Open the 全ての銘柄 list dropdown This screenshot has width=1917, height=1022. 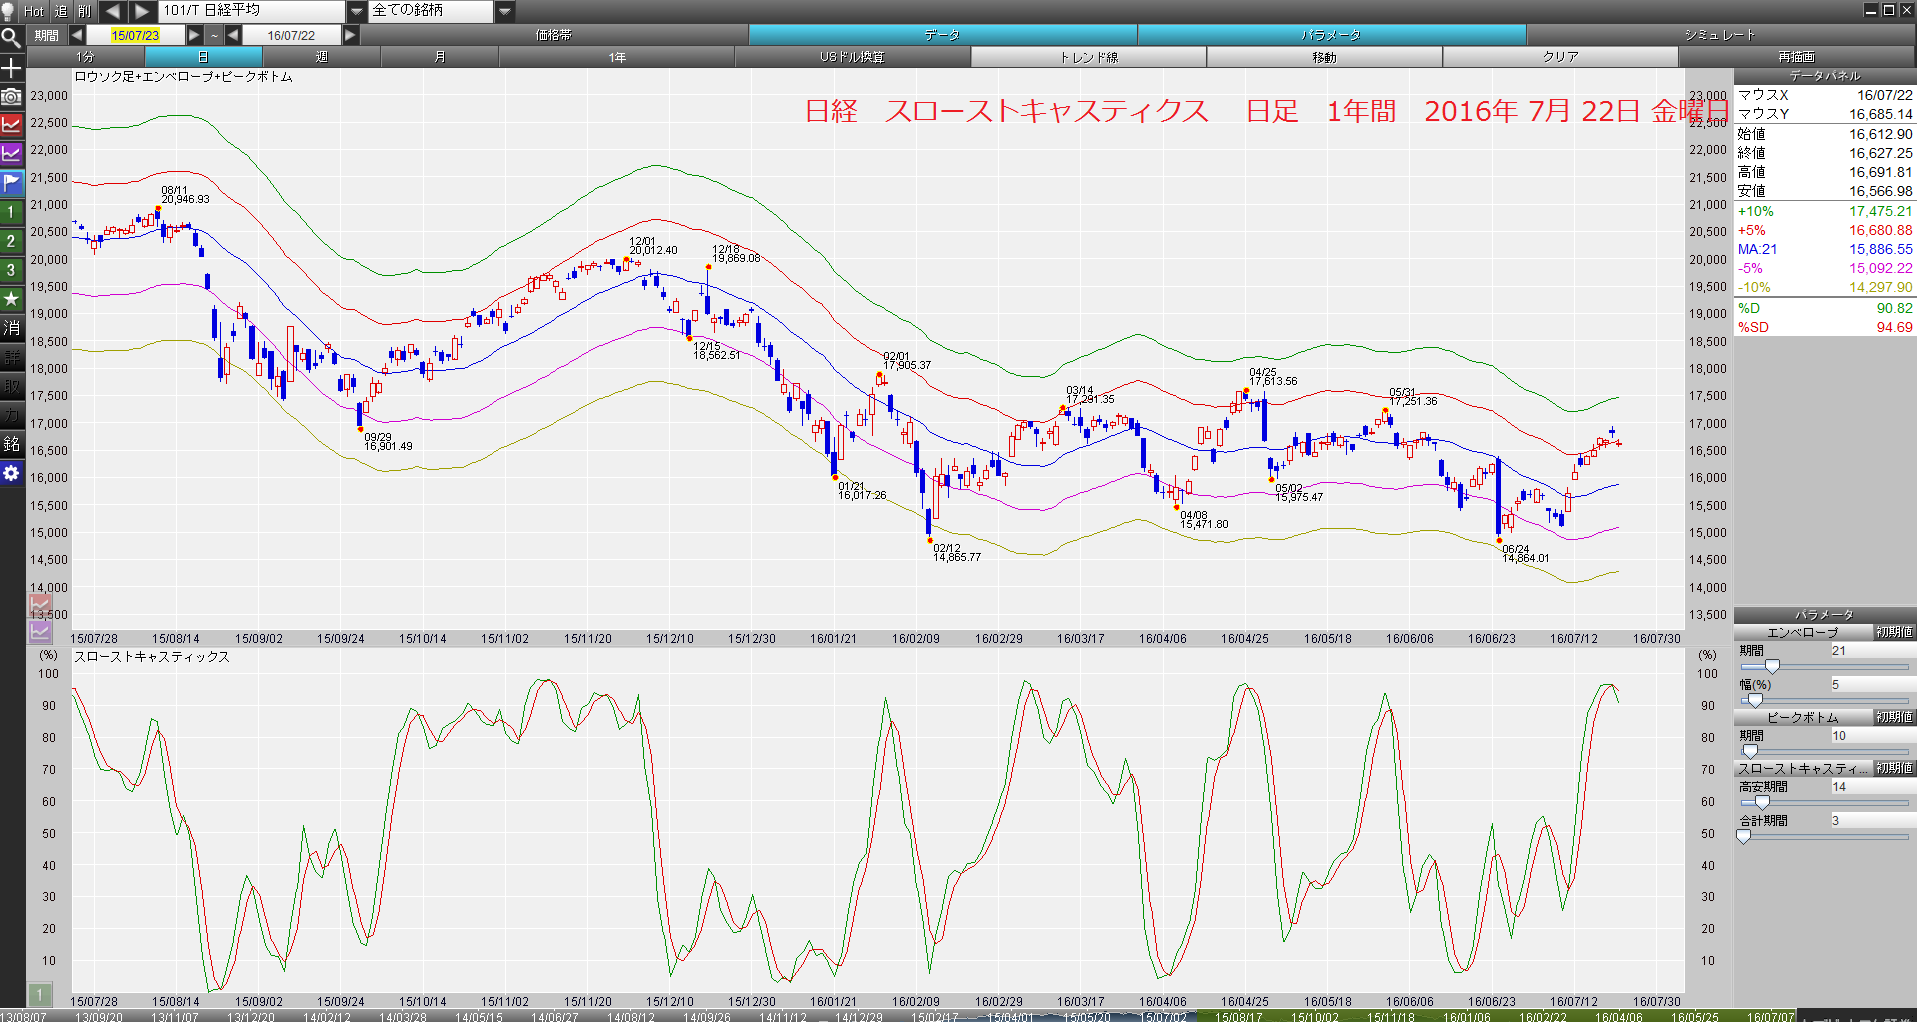[505, 11]
